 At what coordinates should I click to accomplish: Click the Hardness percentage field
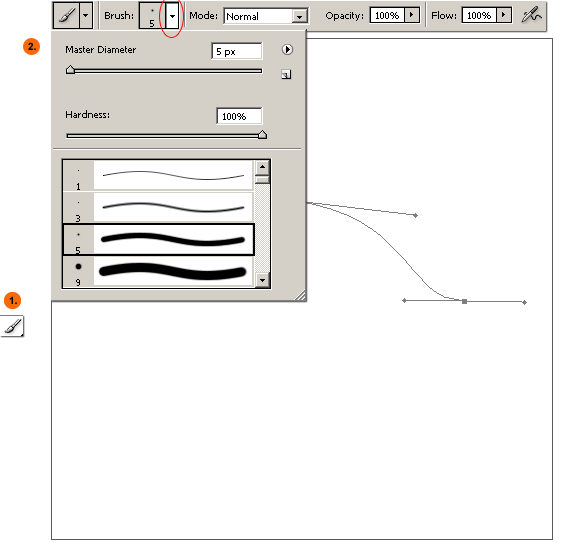click(x=239, y=116)
